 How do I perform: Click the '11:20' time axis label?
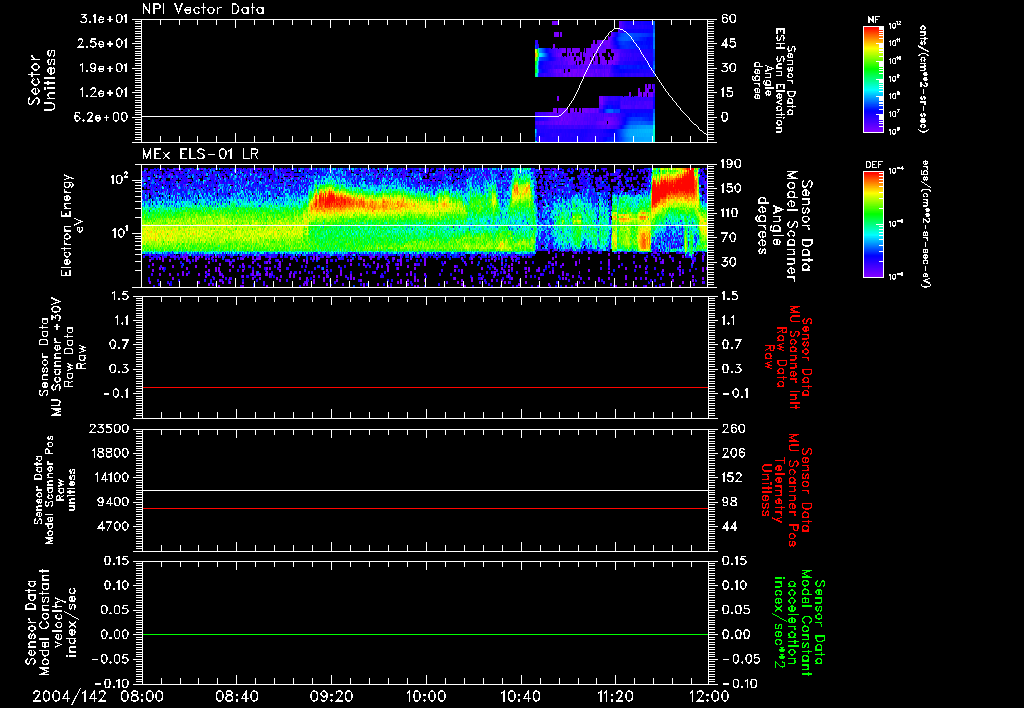[x=615, y=696]
